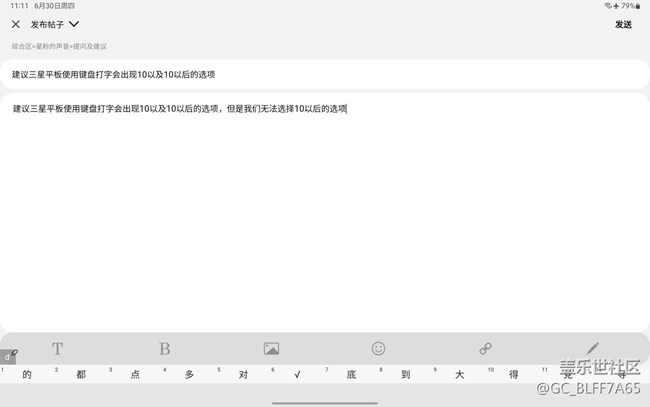Open the 综合区>星粉的声音>提问及建议 category path
This screenshot has height=407, width=650.
[59, 46]
